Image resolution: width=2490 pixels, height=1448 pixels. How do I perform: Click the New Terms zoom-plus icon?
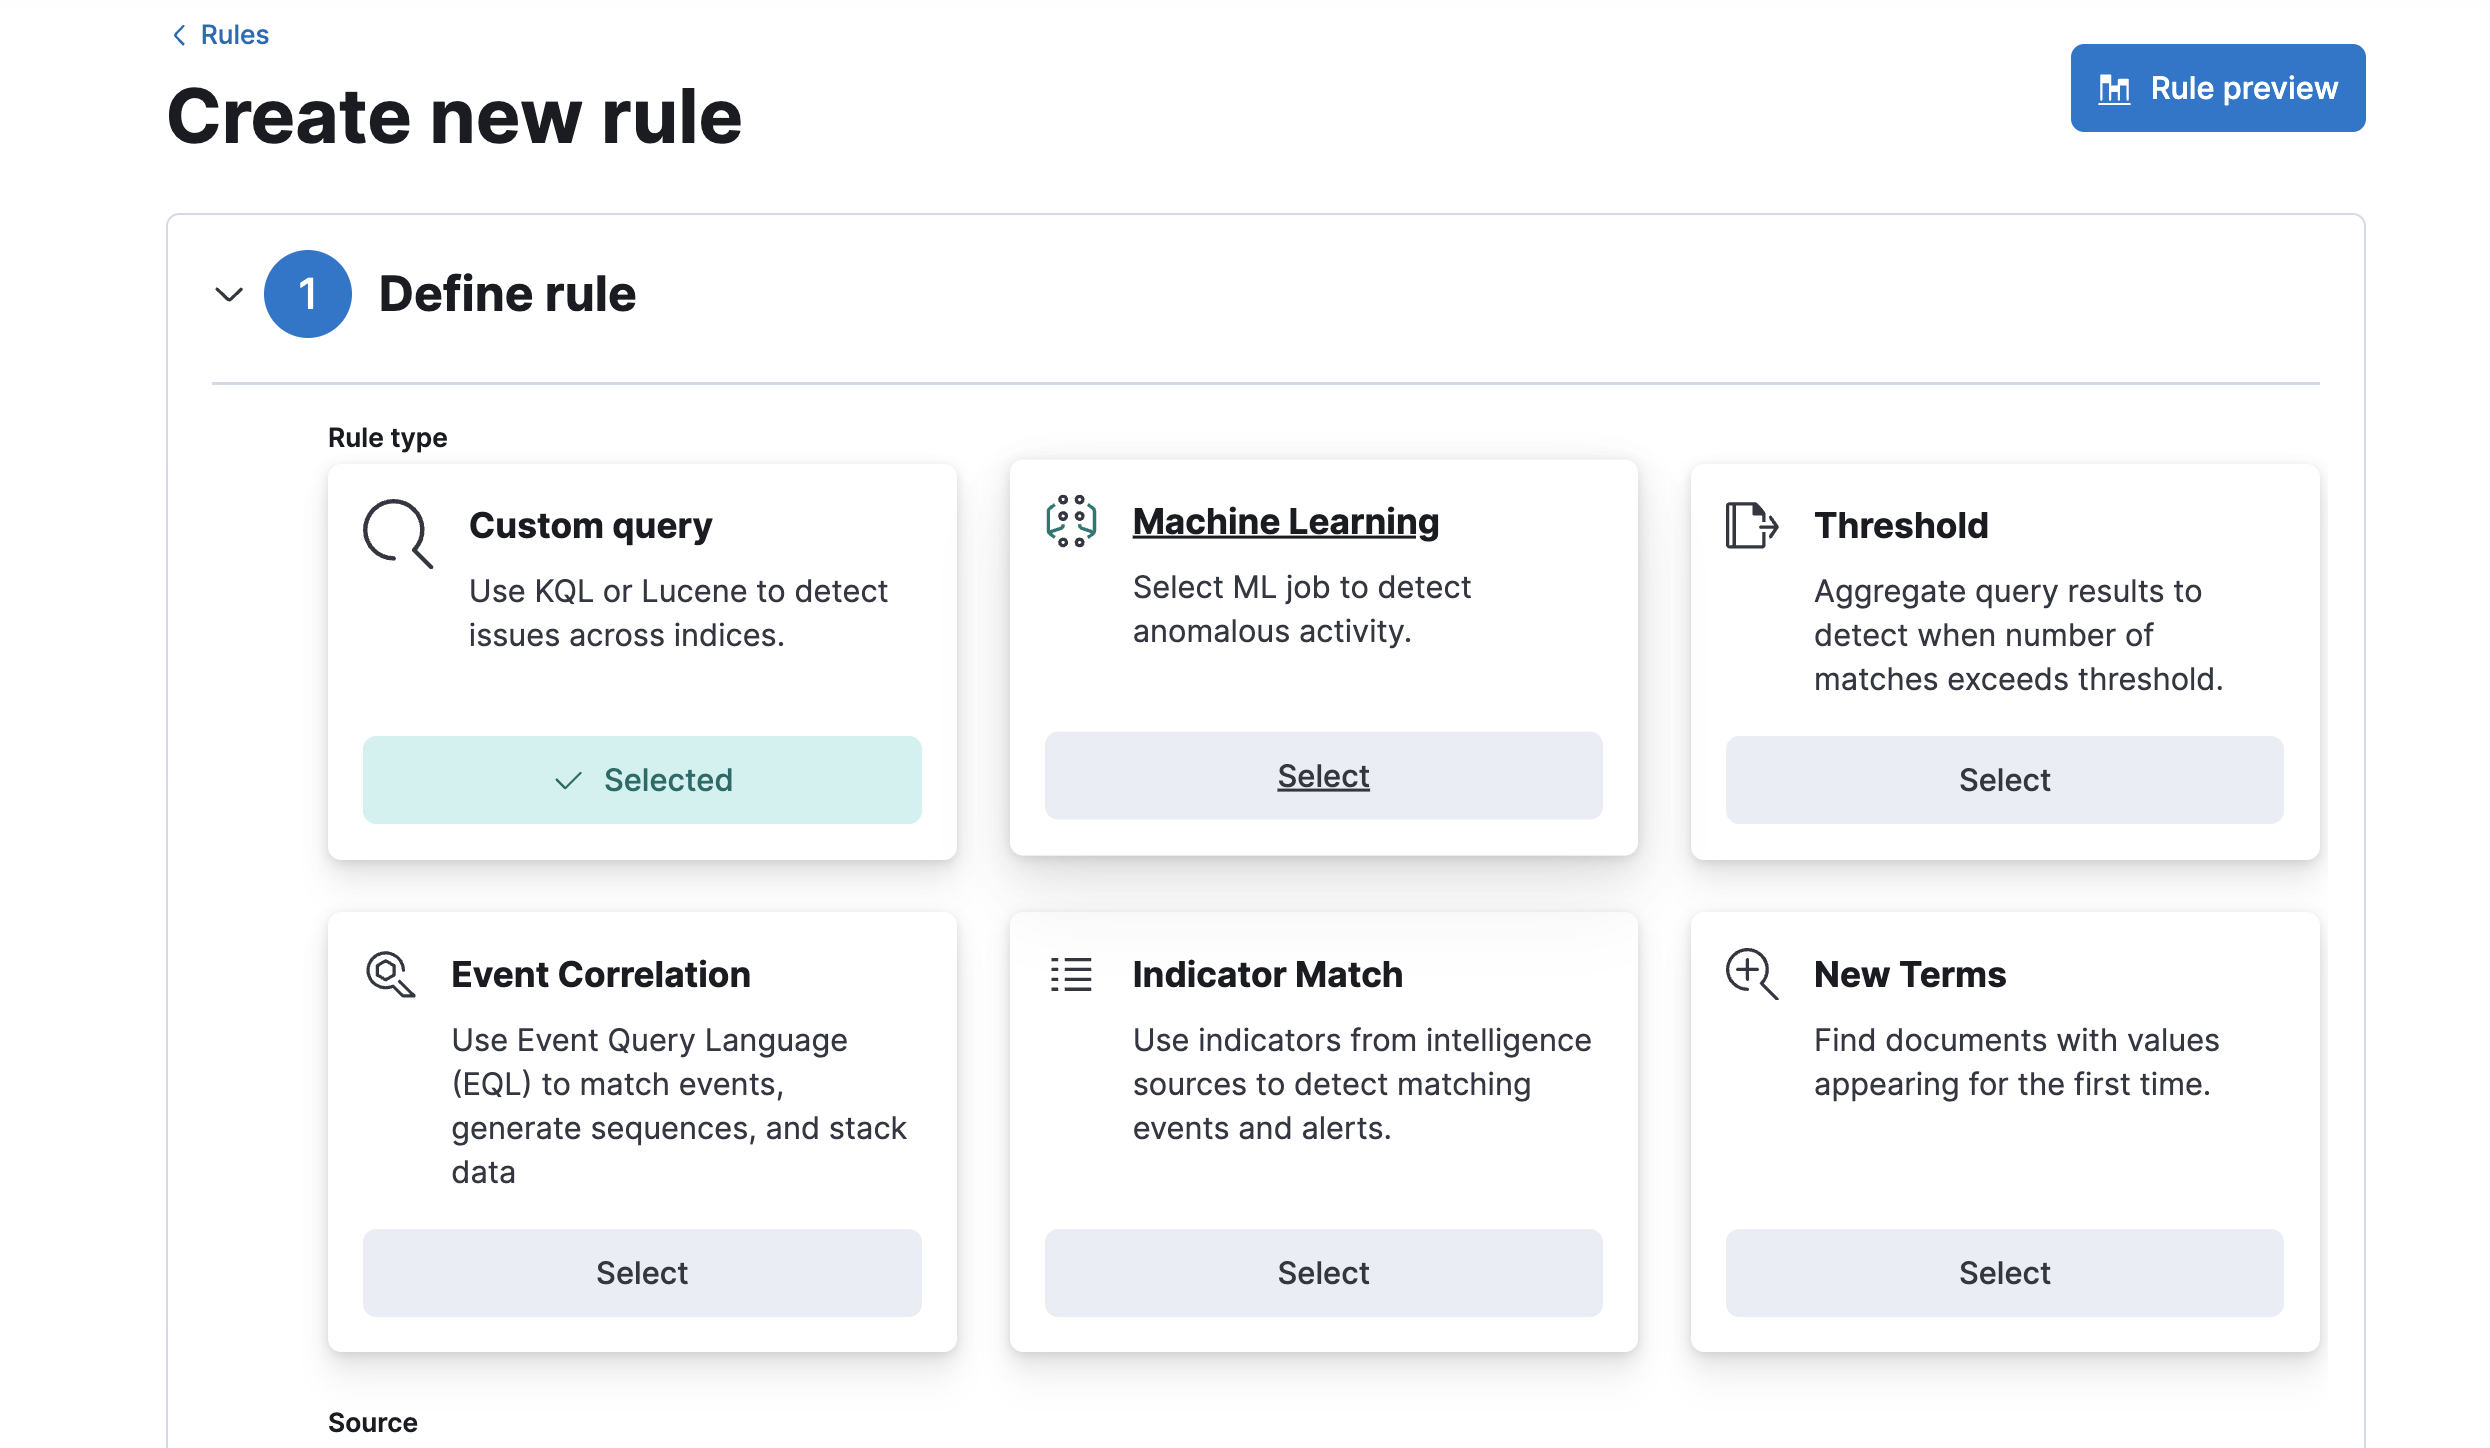point(1751,974)
